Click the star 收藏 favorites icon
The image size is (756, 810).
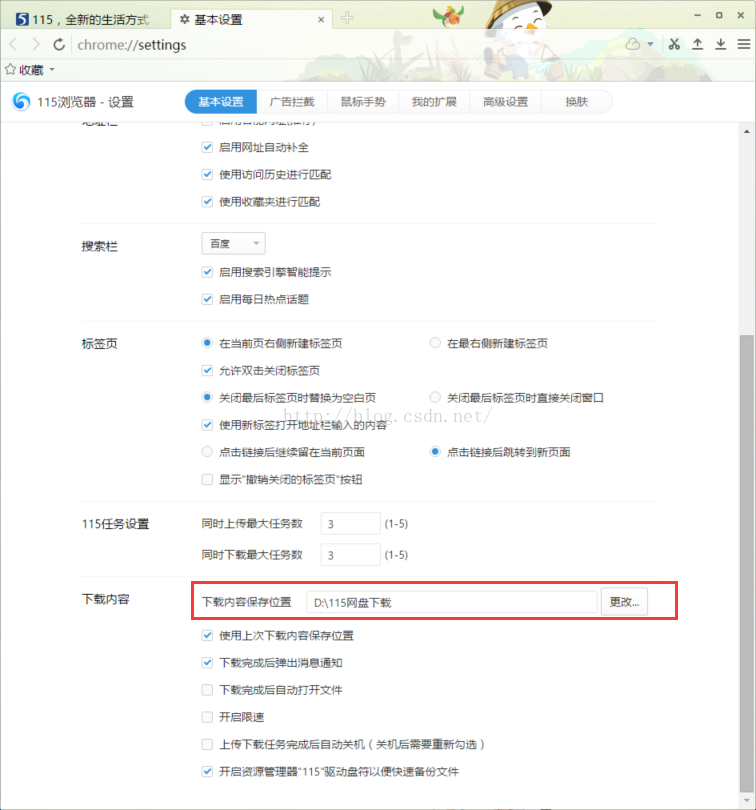click(x=10, y=69)
